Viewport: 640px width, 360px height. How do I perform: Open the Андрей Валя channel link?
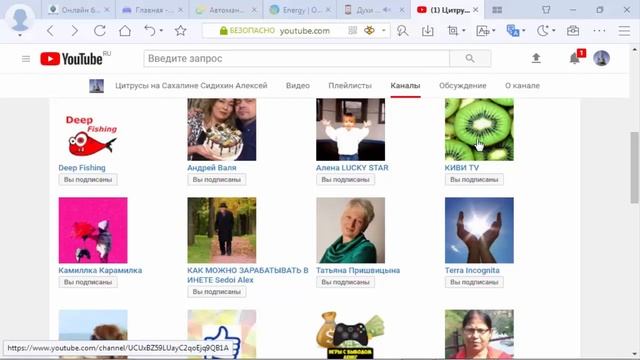[x=211, y=168]
